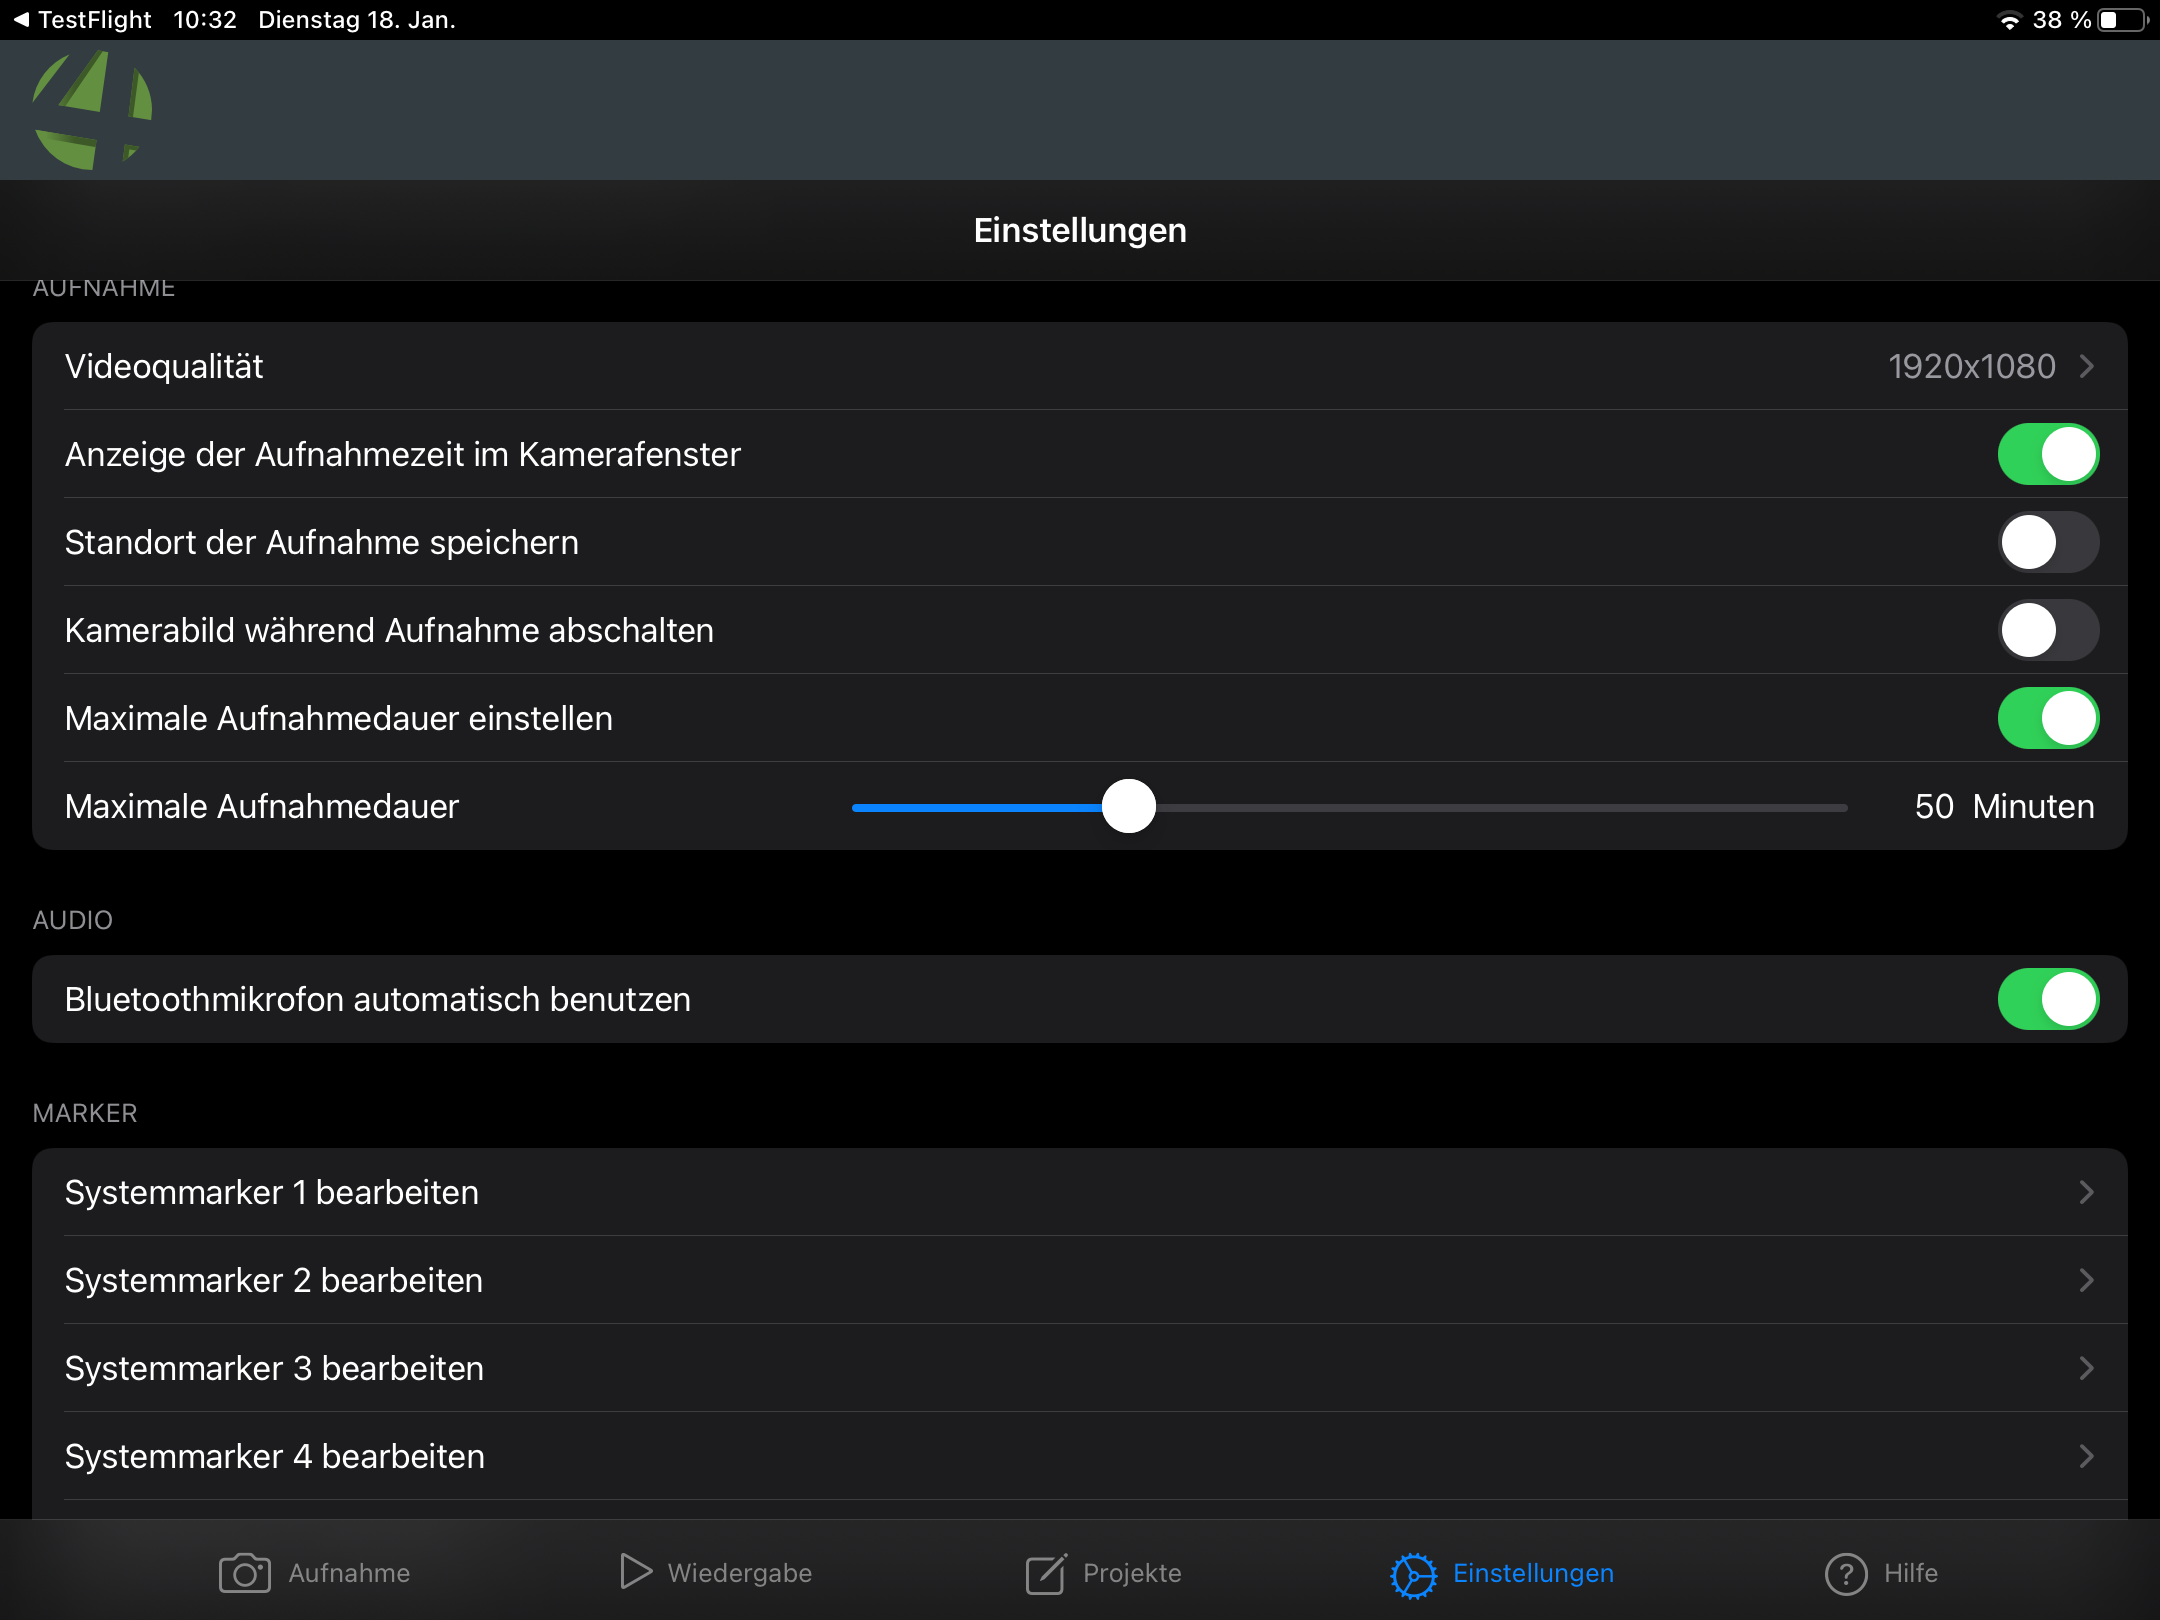The width and height of the screenshot is (2160, 1620).
Task: Disable Anzeige der Aufnahmezeit im Kamerafenster
Action: (2048, 454)
